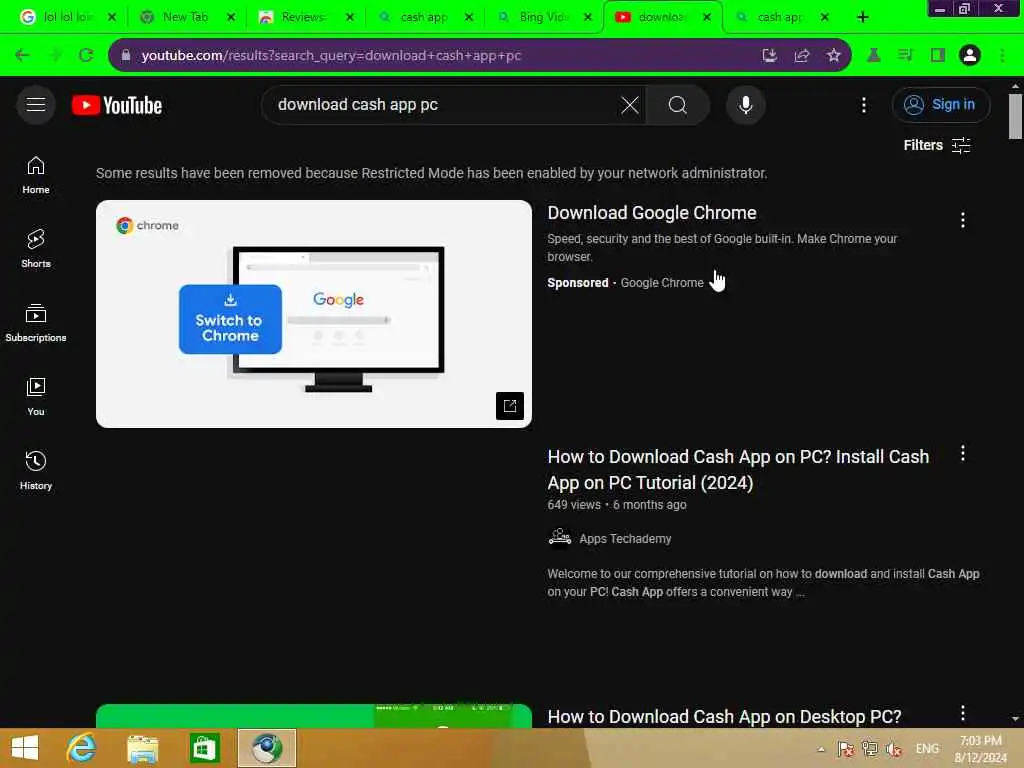The image size is (1024, 768).
Task: Click the ad's external link icon
Action: tap(510, 406)
